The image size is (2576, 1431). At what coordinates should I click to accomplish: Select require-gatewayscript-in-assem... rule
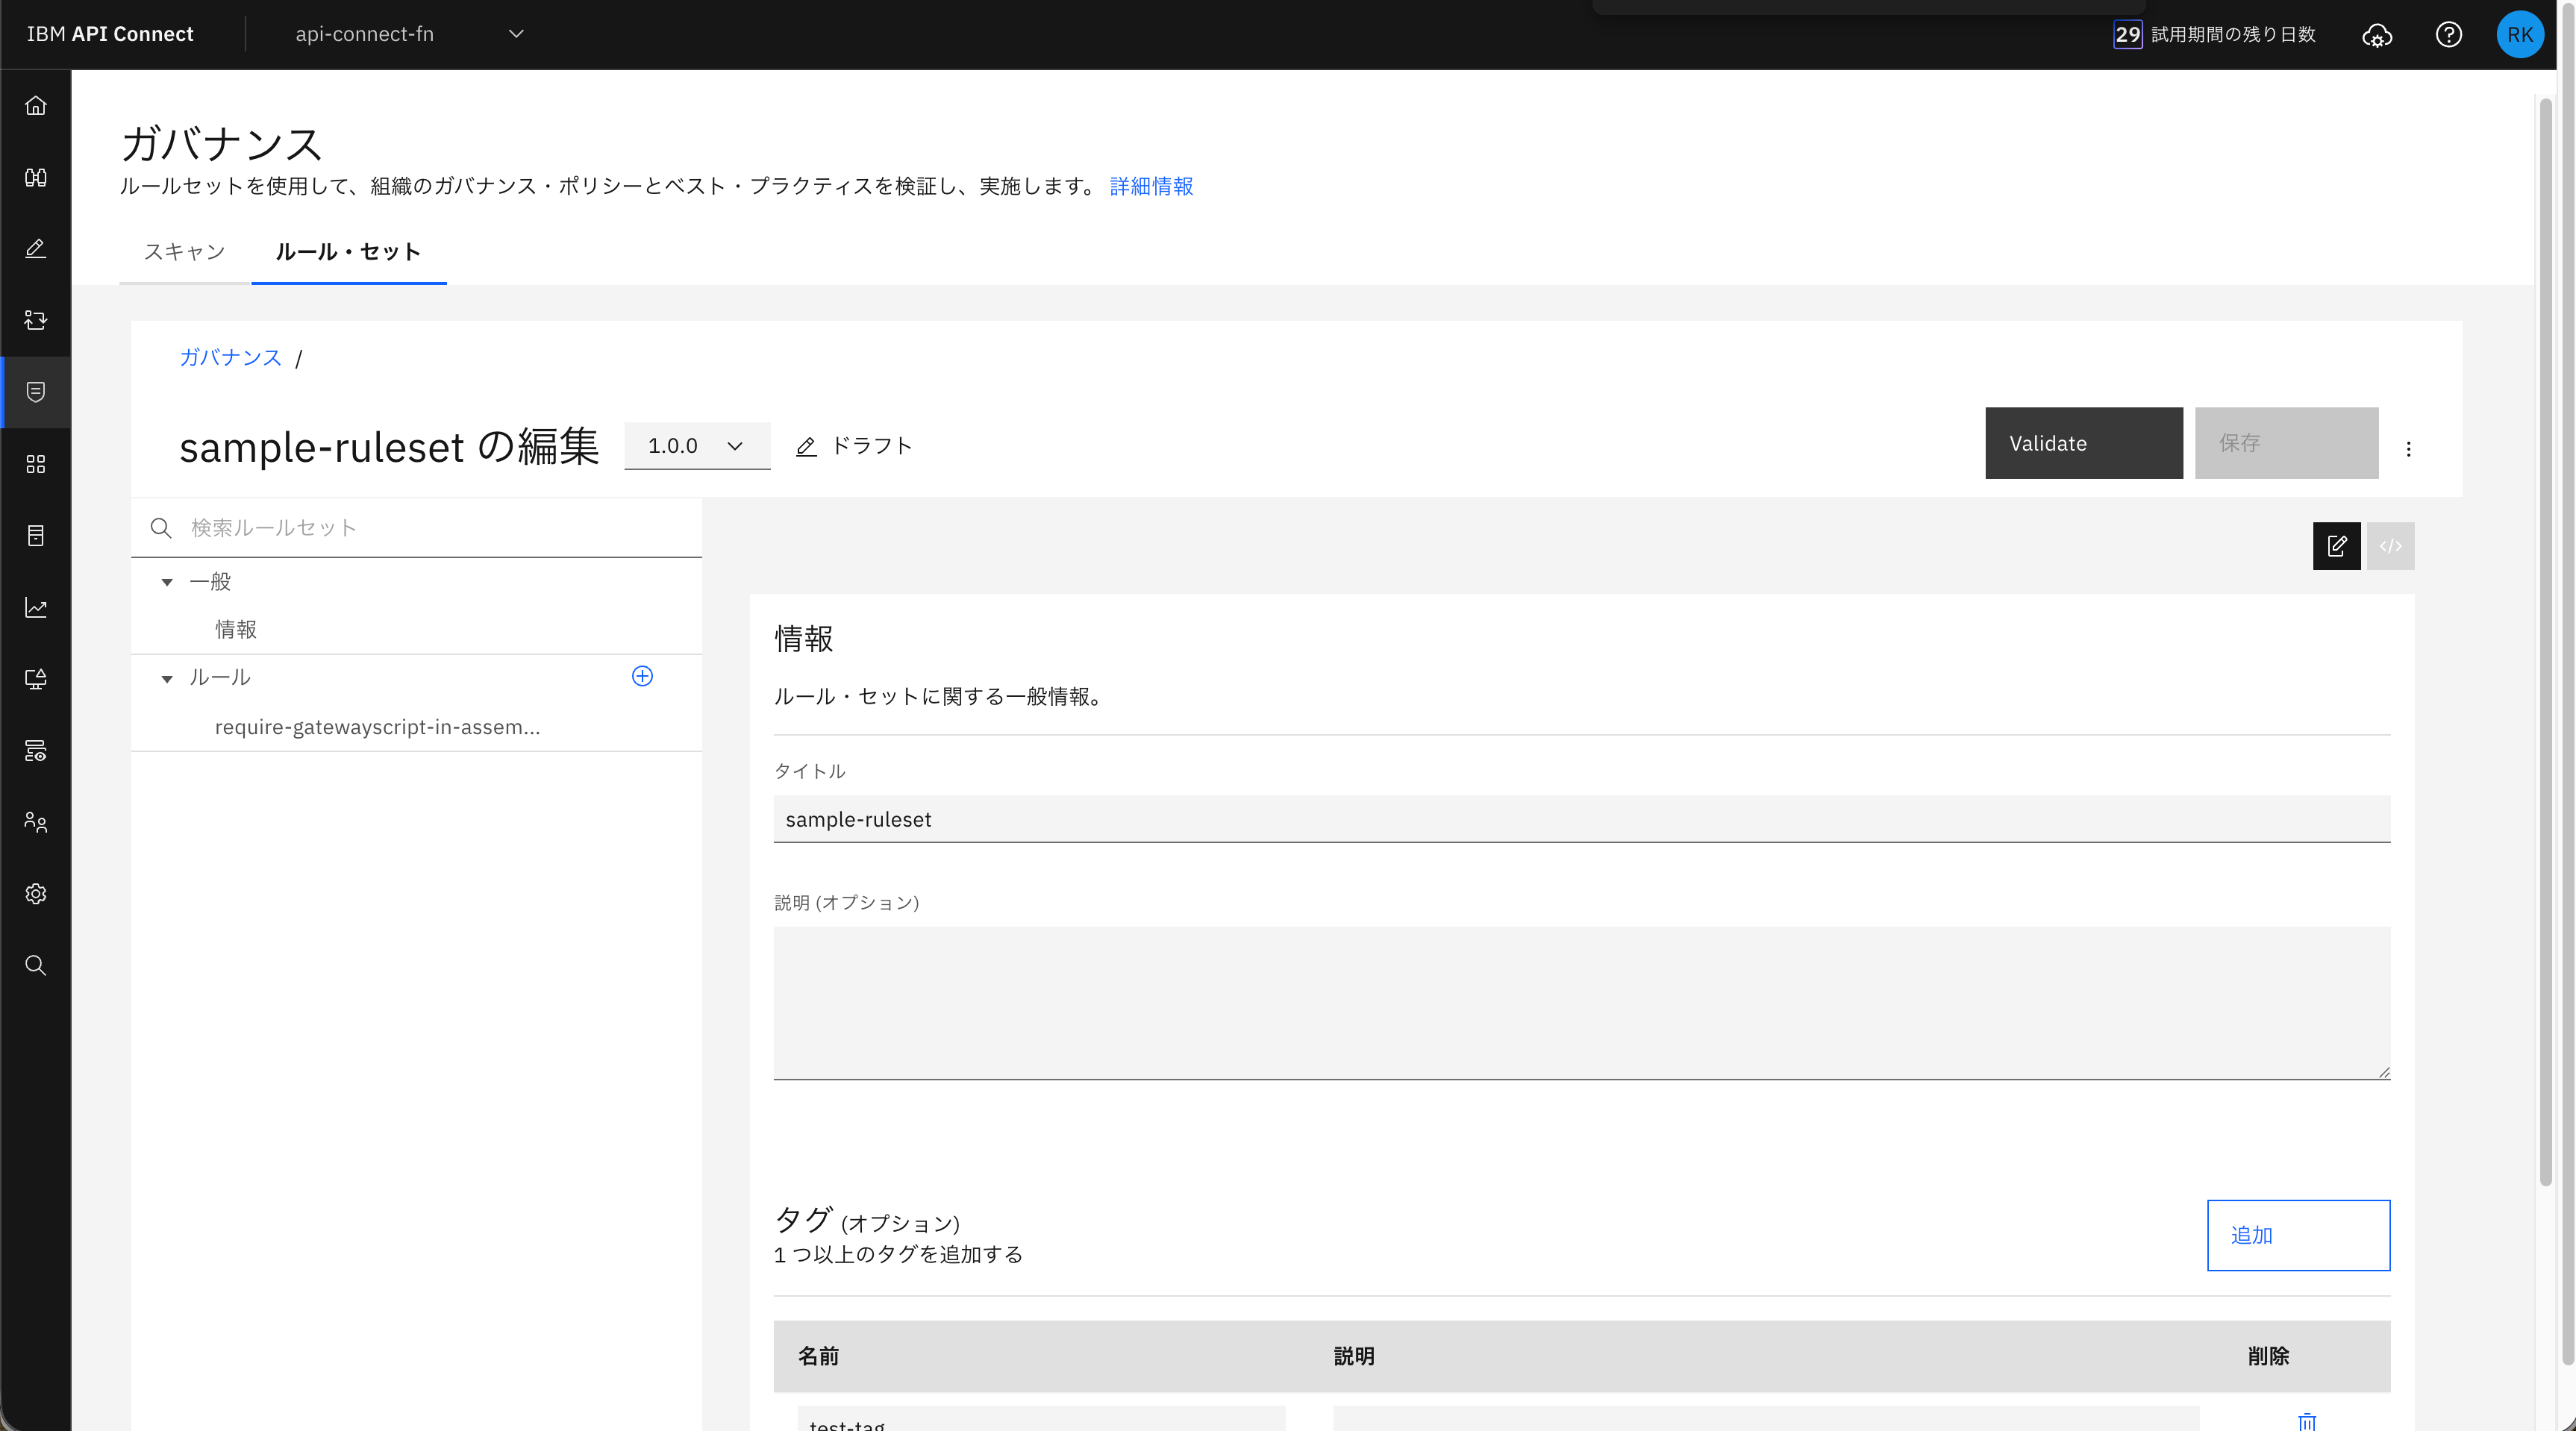[x=377, y=727]
